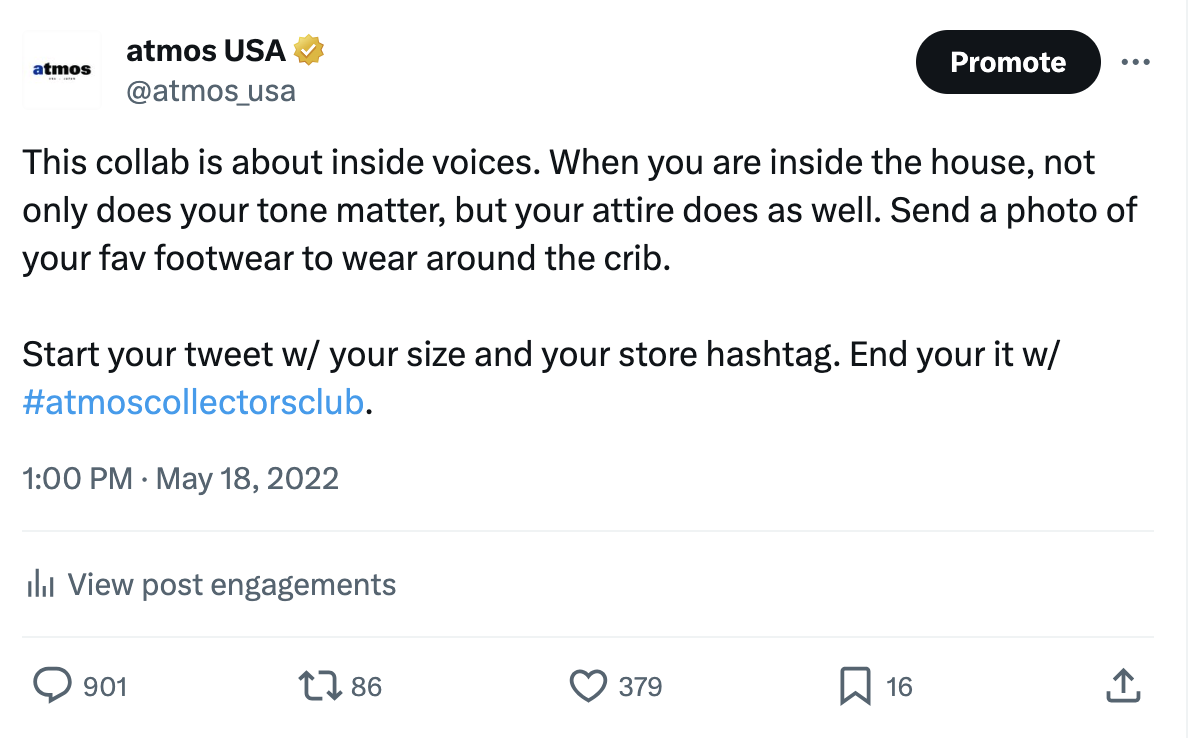
Task: Click the 901 replies count
Action: point(104,687)
